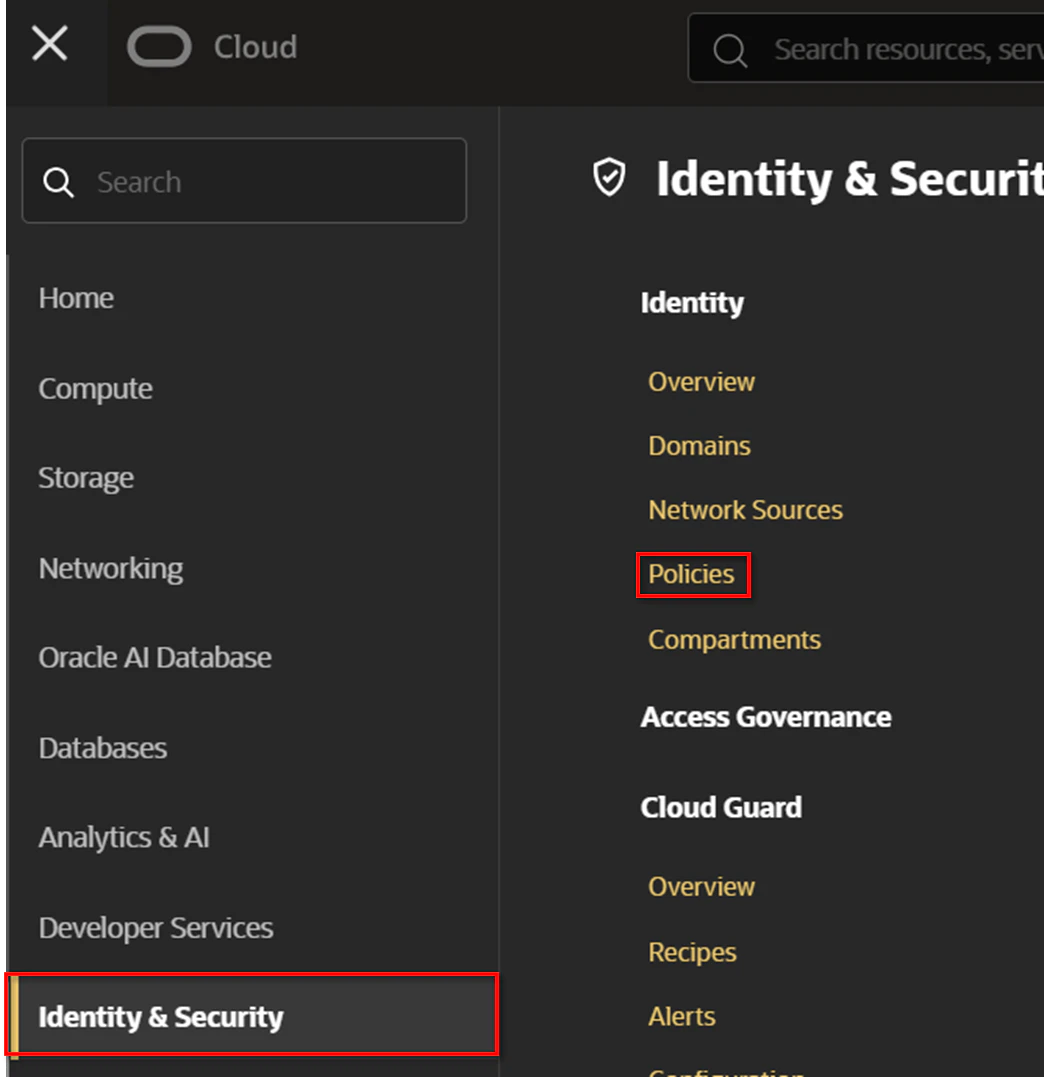Image resolution: width=1044 pixels, height=1077 pixels.
Task: Open the Policies link
Action: click(x=691, y=574)
